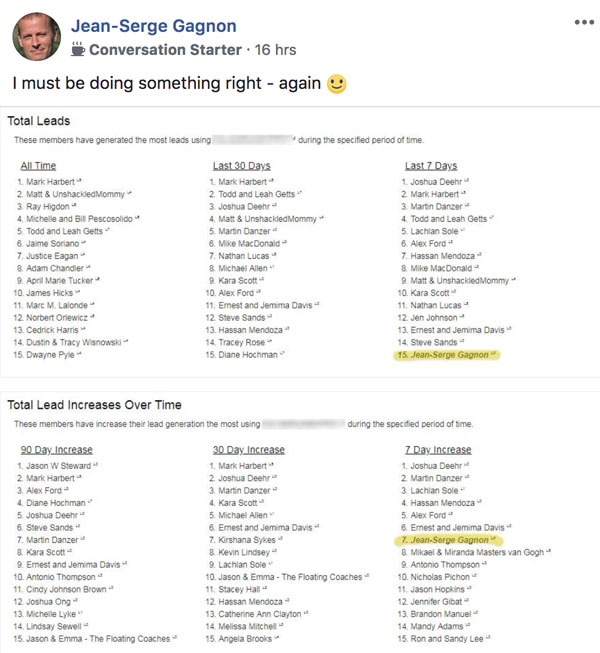Open Jean-Serge Gagnon's profile name link
This screenshot has height=653, width=600.
tap(154, 26)
